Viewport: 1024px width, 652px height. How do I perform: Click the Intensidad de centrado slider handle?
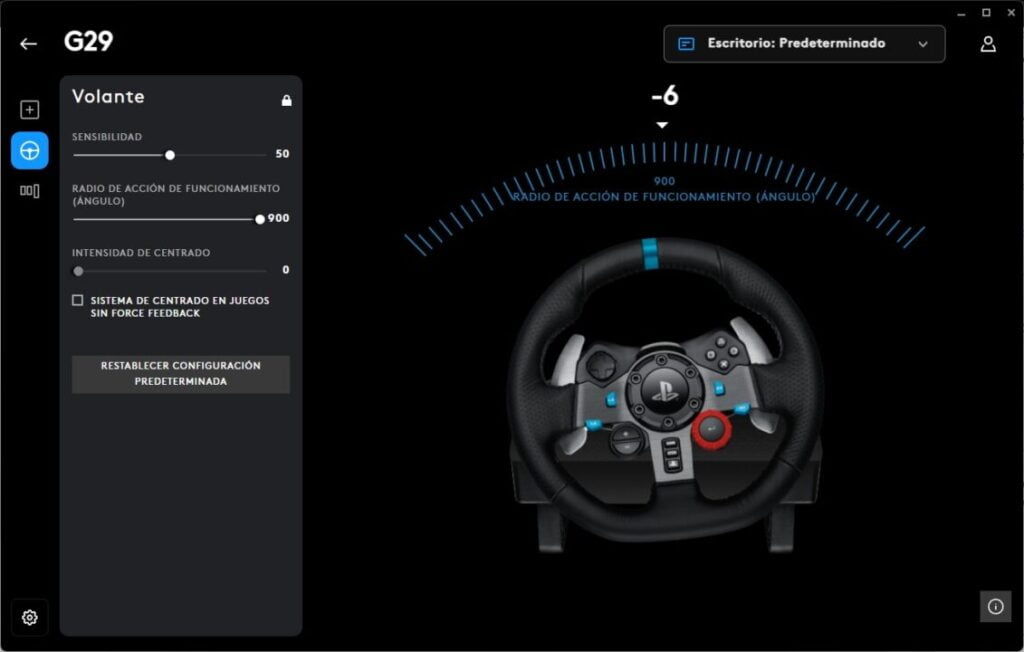click(78, 271)
